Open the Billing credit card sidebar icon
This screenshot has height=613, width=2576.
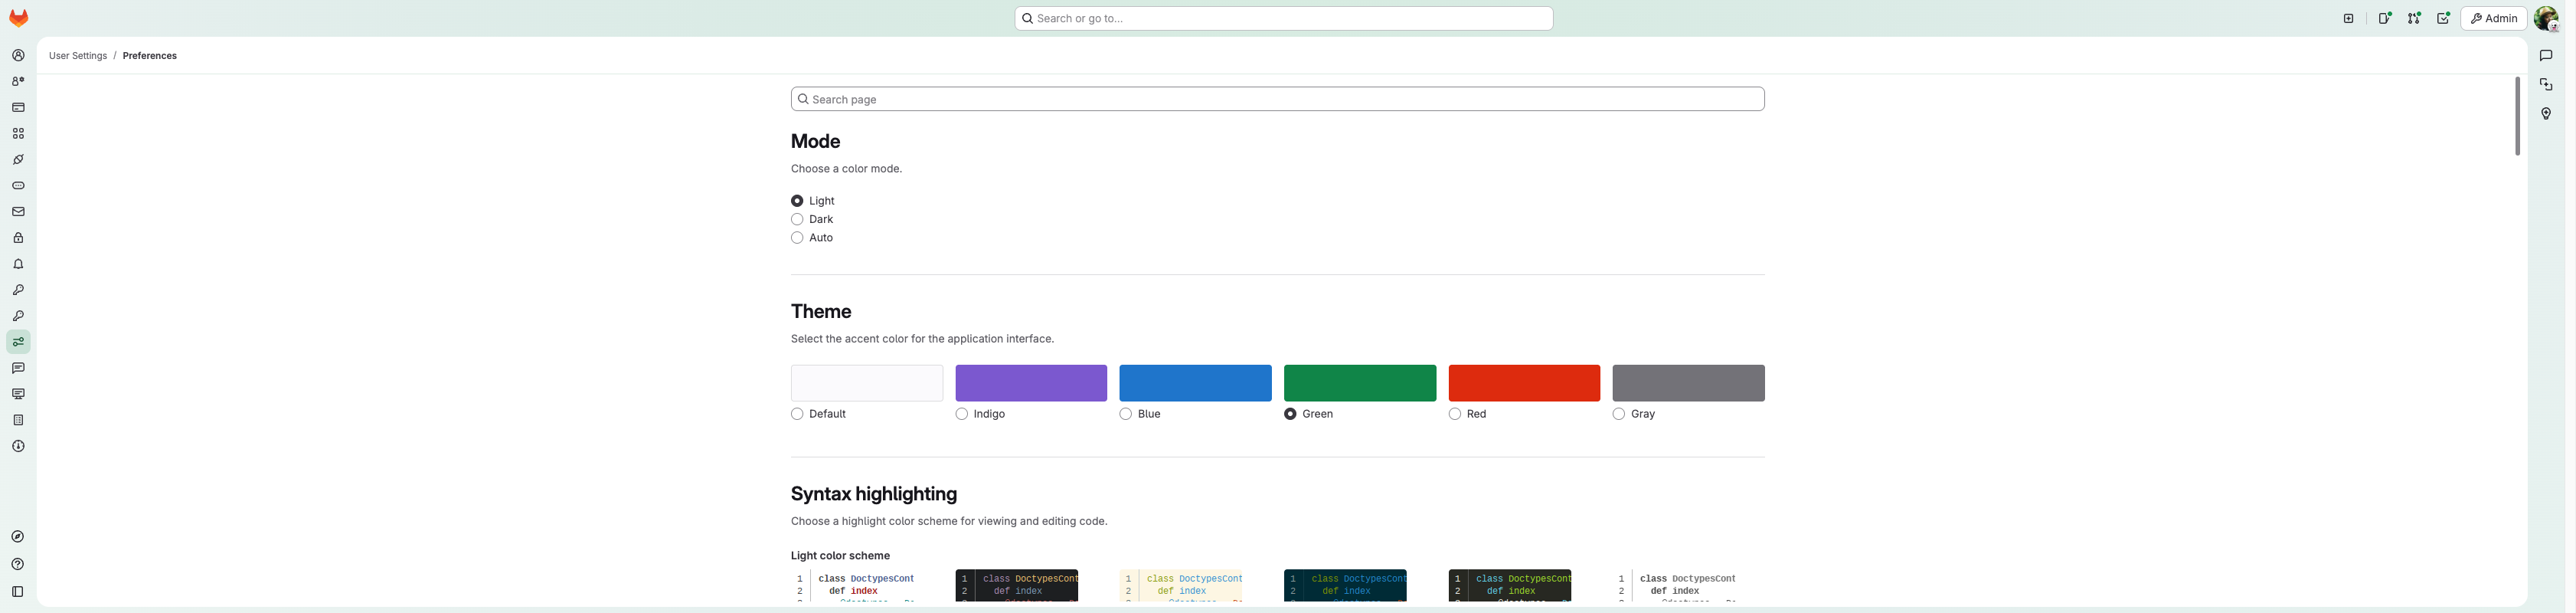pyautogui.click(x=18, y=108)
